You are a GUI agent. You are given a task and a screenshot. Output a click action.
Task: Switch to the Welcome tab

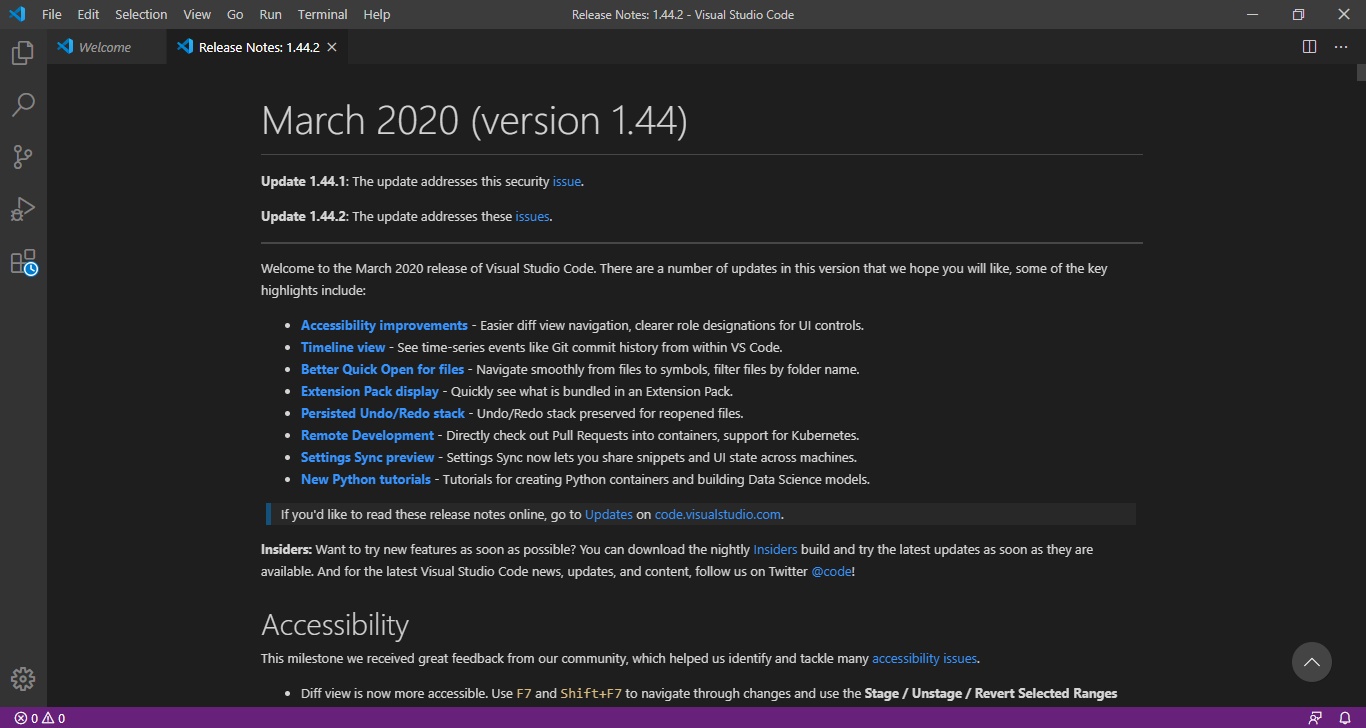107,47
